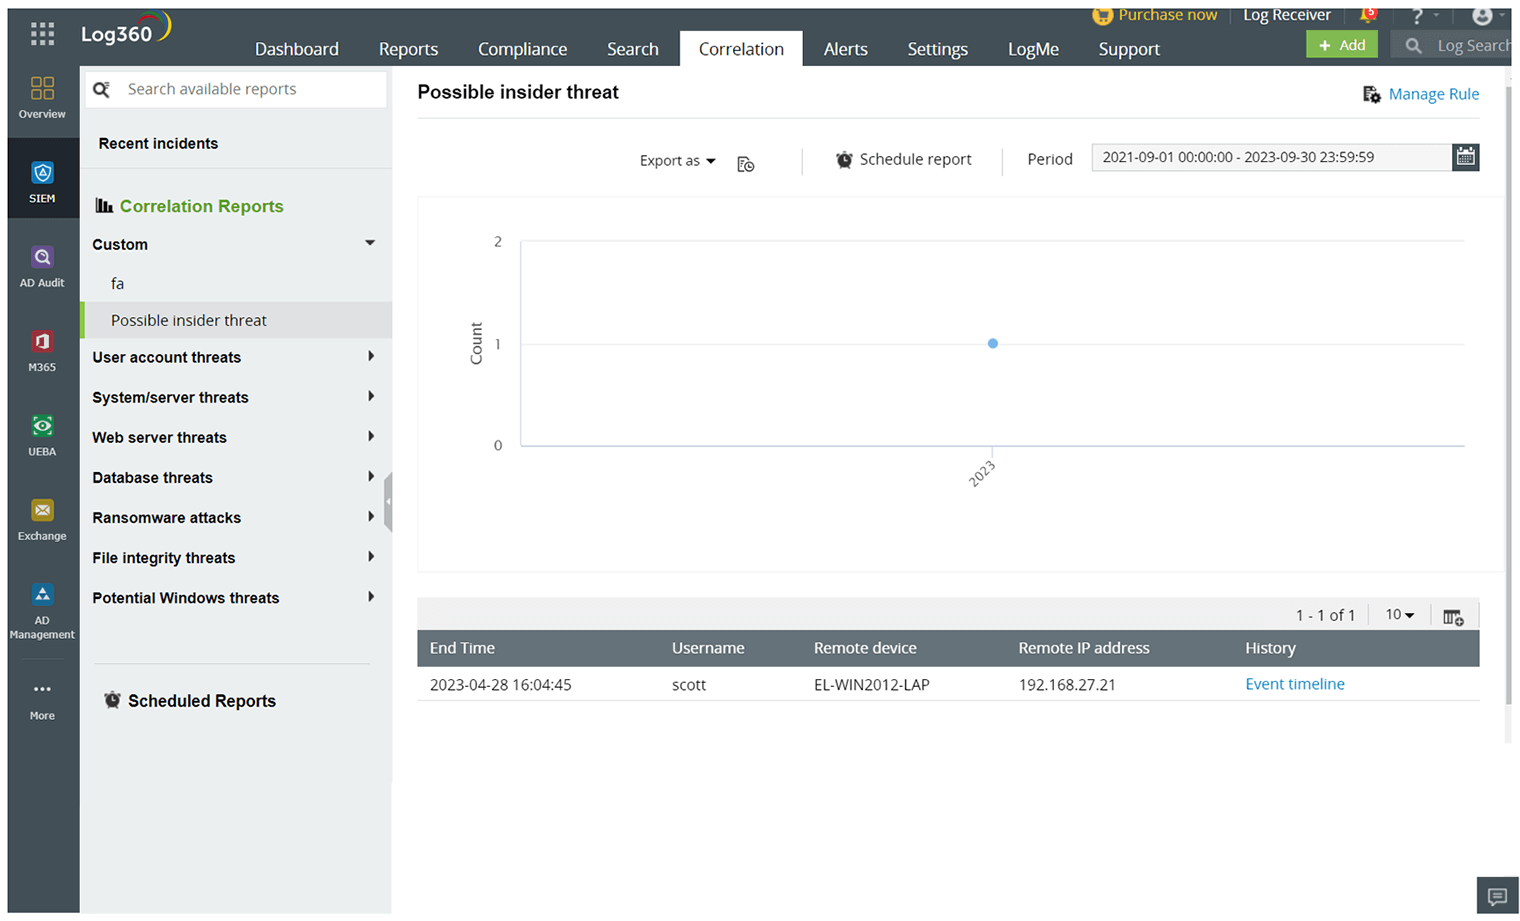Open the M365 module icon
Image resolution: width=1520 pixels, height=921 pixels.
[42, 341]
